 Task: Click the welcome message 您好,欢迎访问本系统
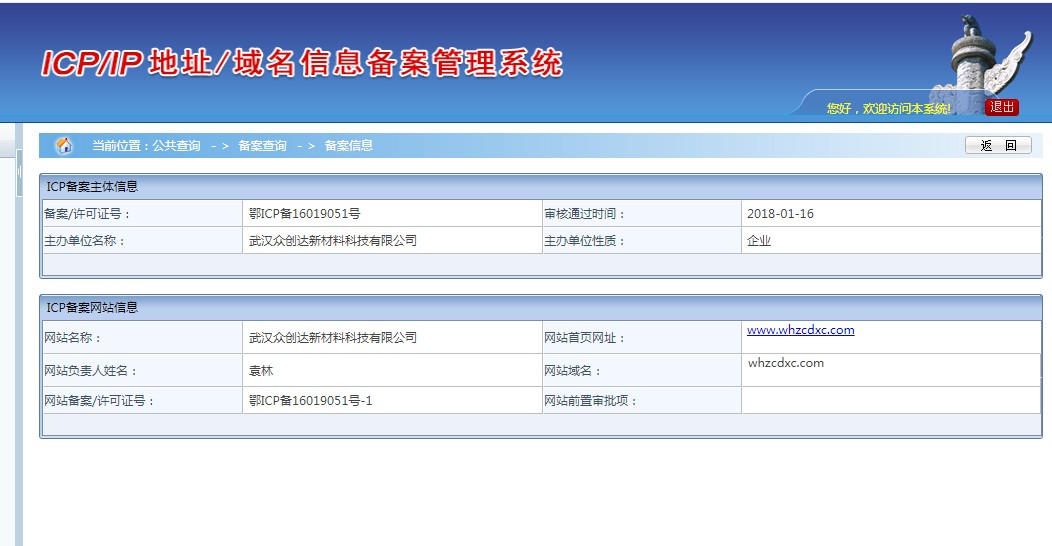[889, 108]
